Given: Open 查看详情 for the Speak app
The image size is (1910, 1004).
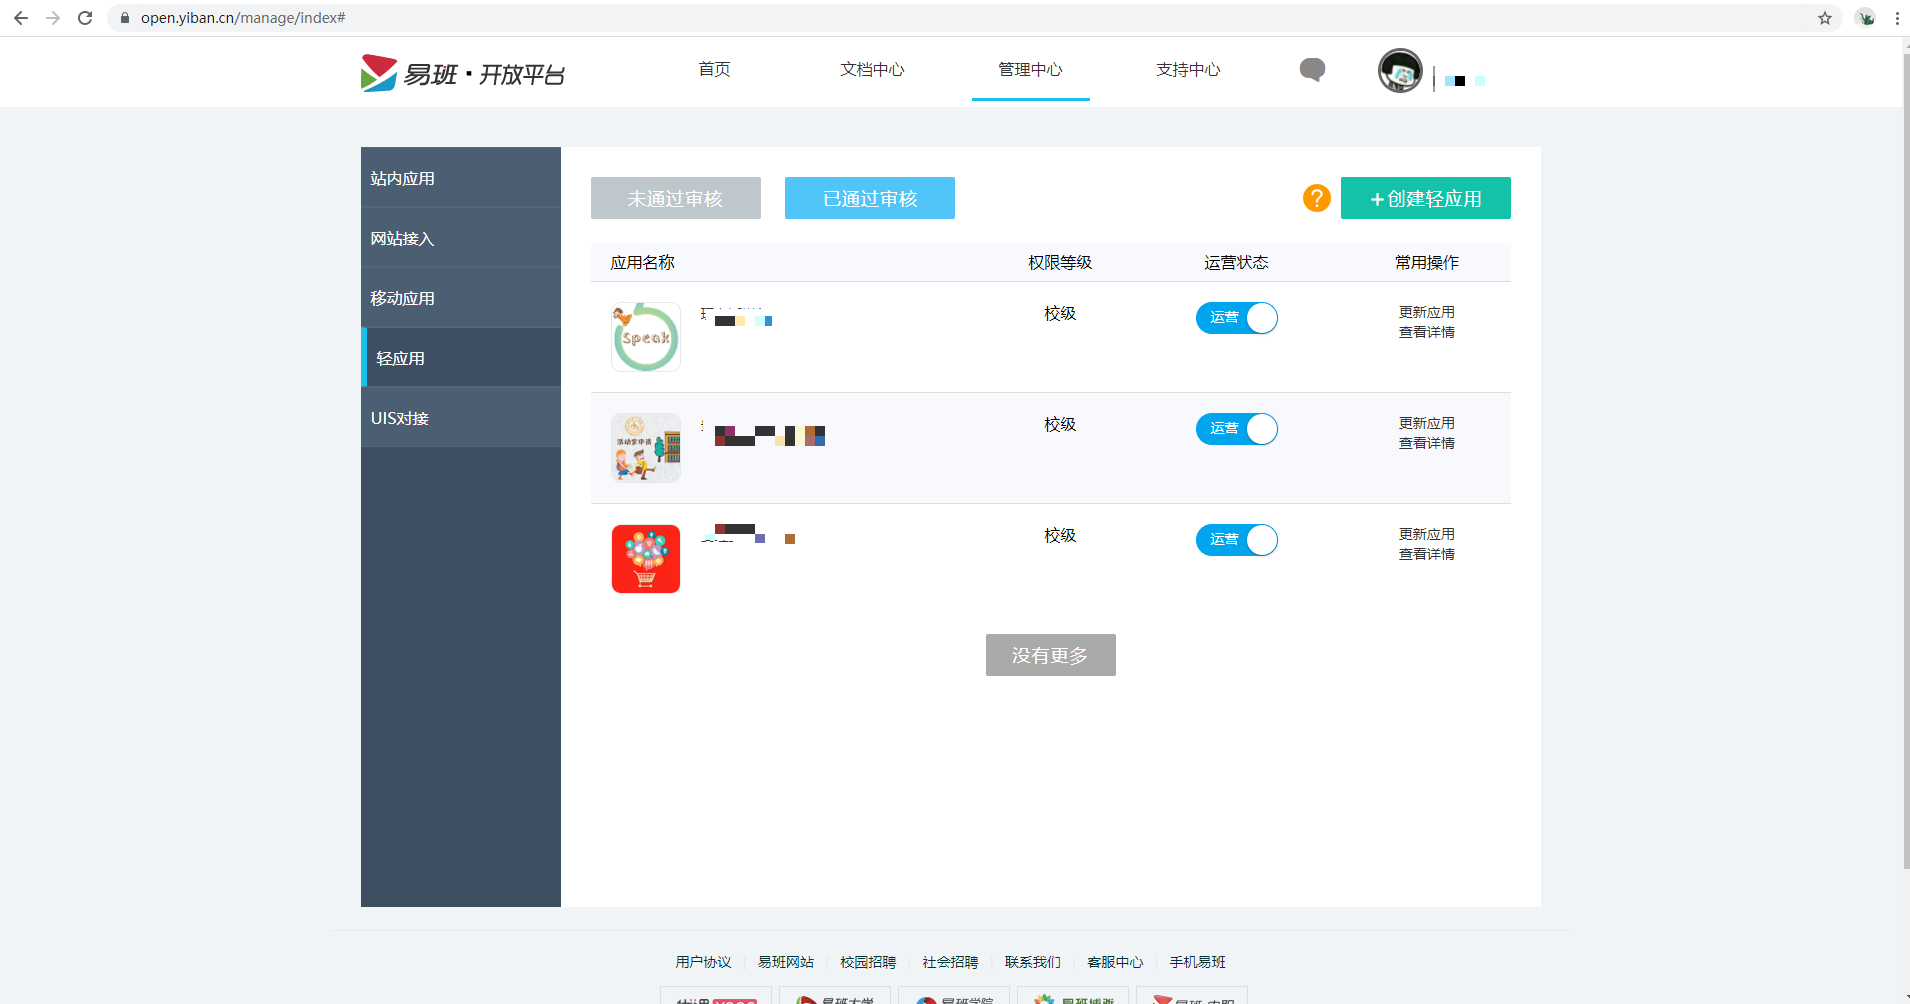Looking at the screenshot, I should point(1427,331).
